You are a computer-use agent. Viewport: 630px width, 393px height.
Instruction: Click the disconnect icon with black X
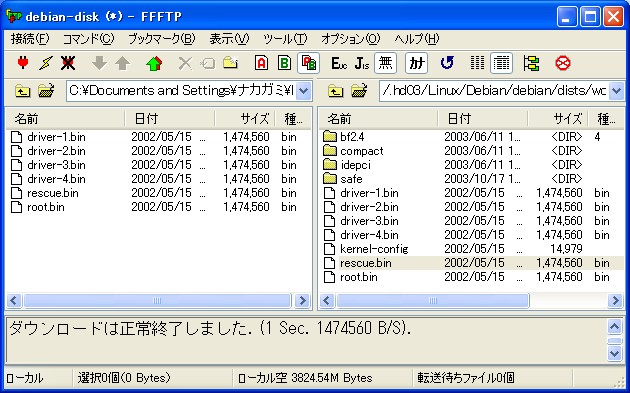pos(68,63)
